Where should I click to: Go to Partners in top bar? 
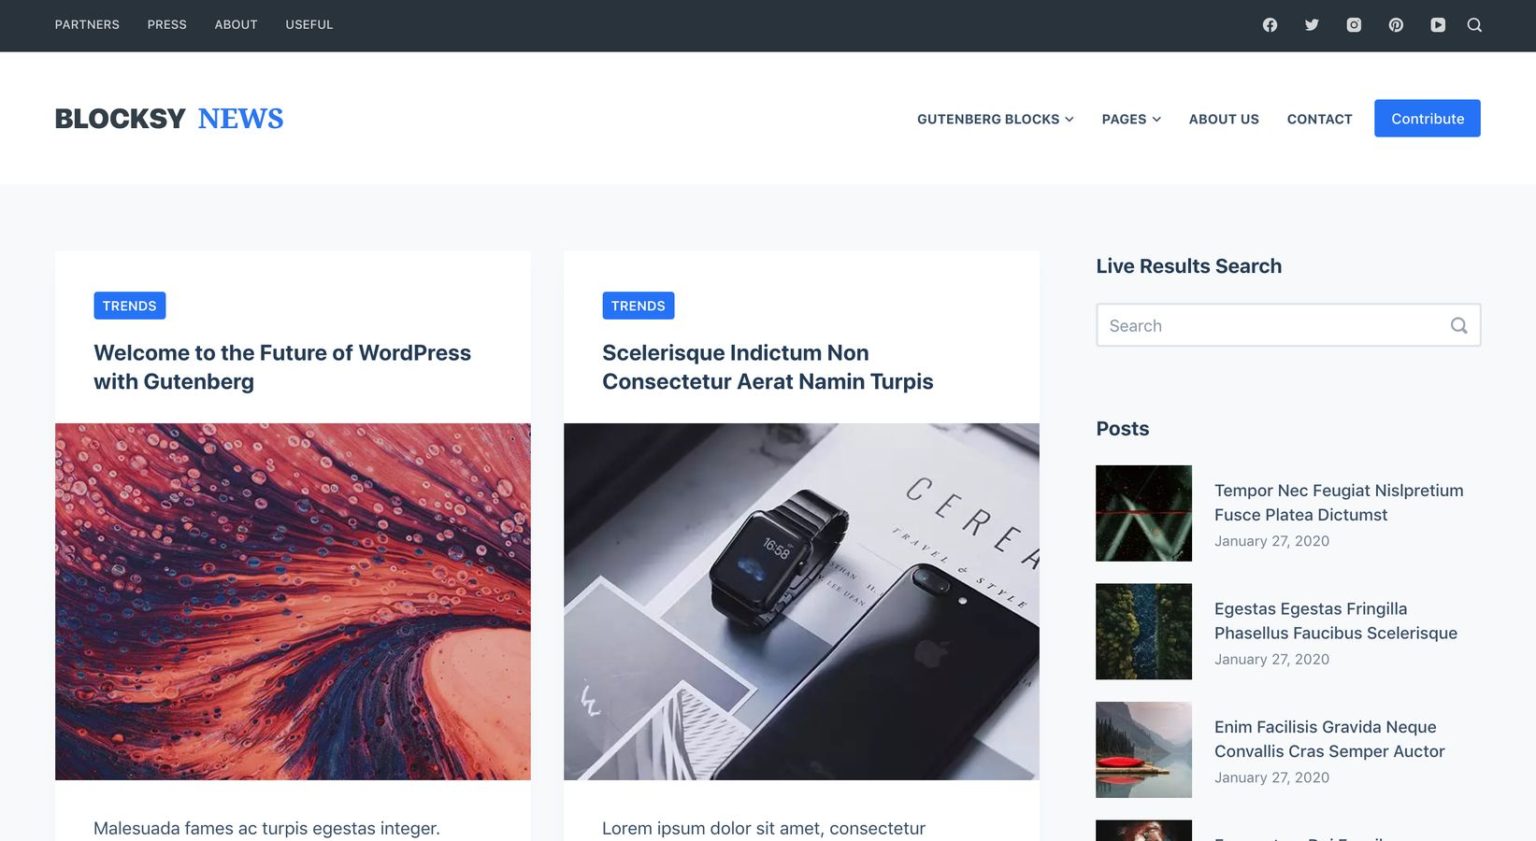(x=87, y=25)
